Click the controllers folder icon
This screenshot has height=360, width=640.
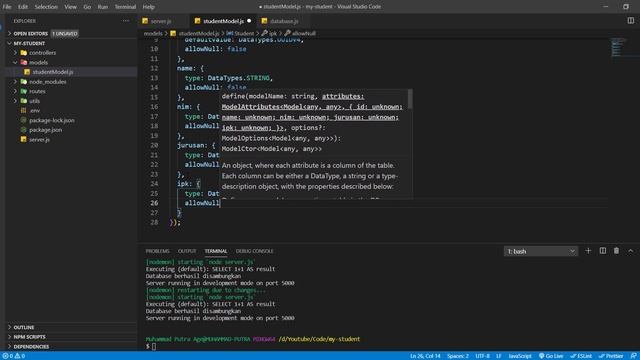pos(24,53)
